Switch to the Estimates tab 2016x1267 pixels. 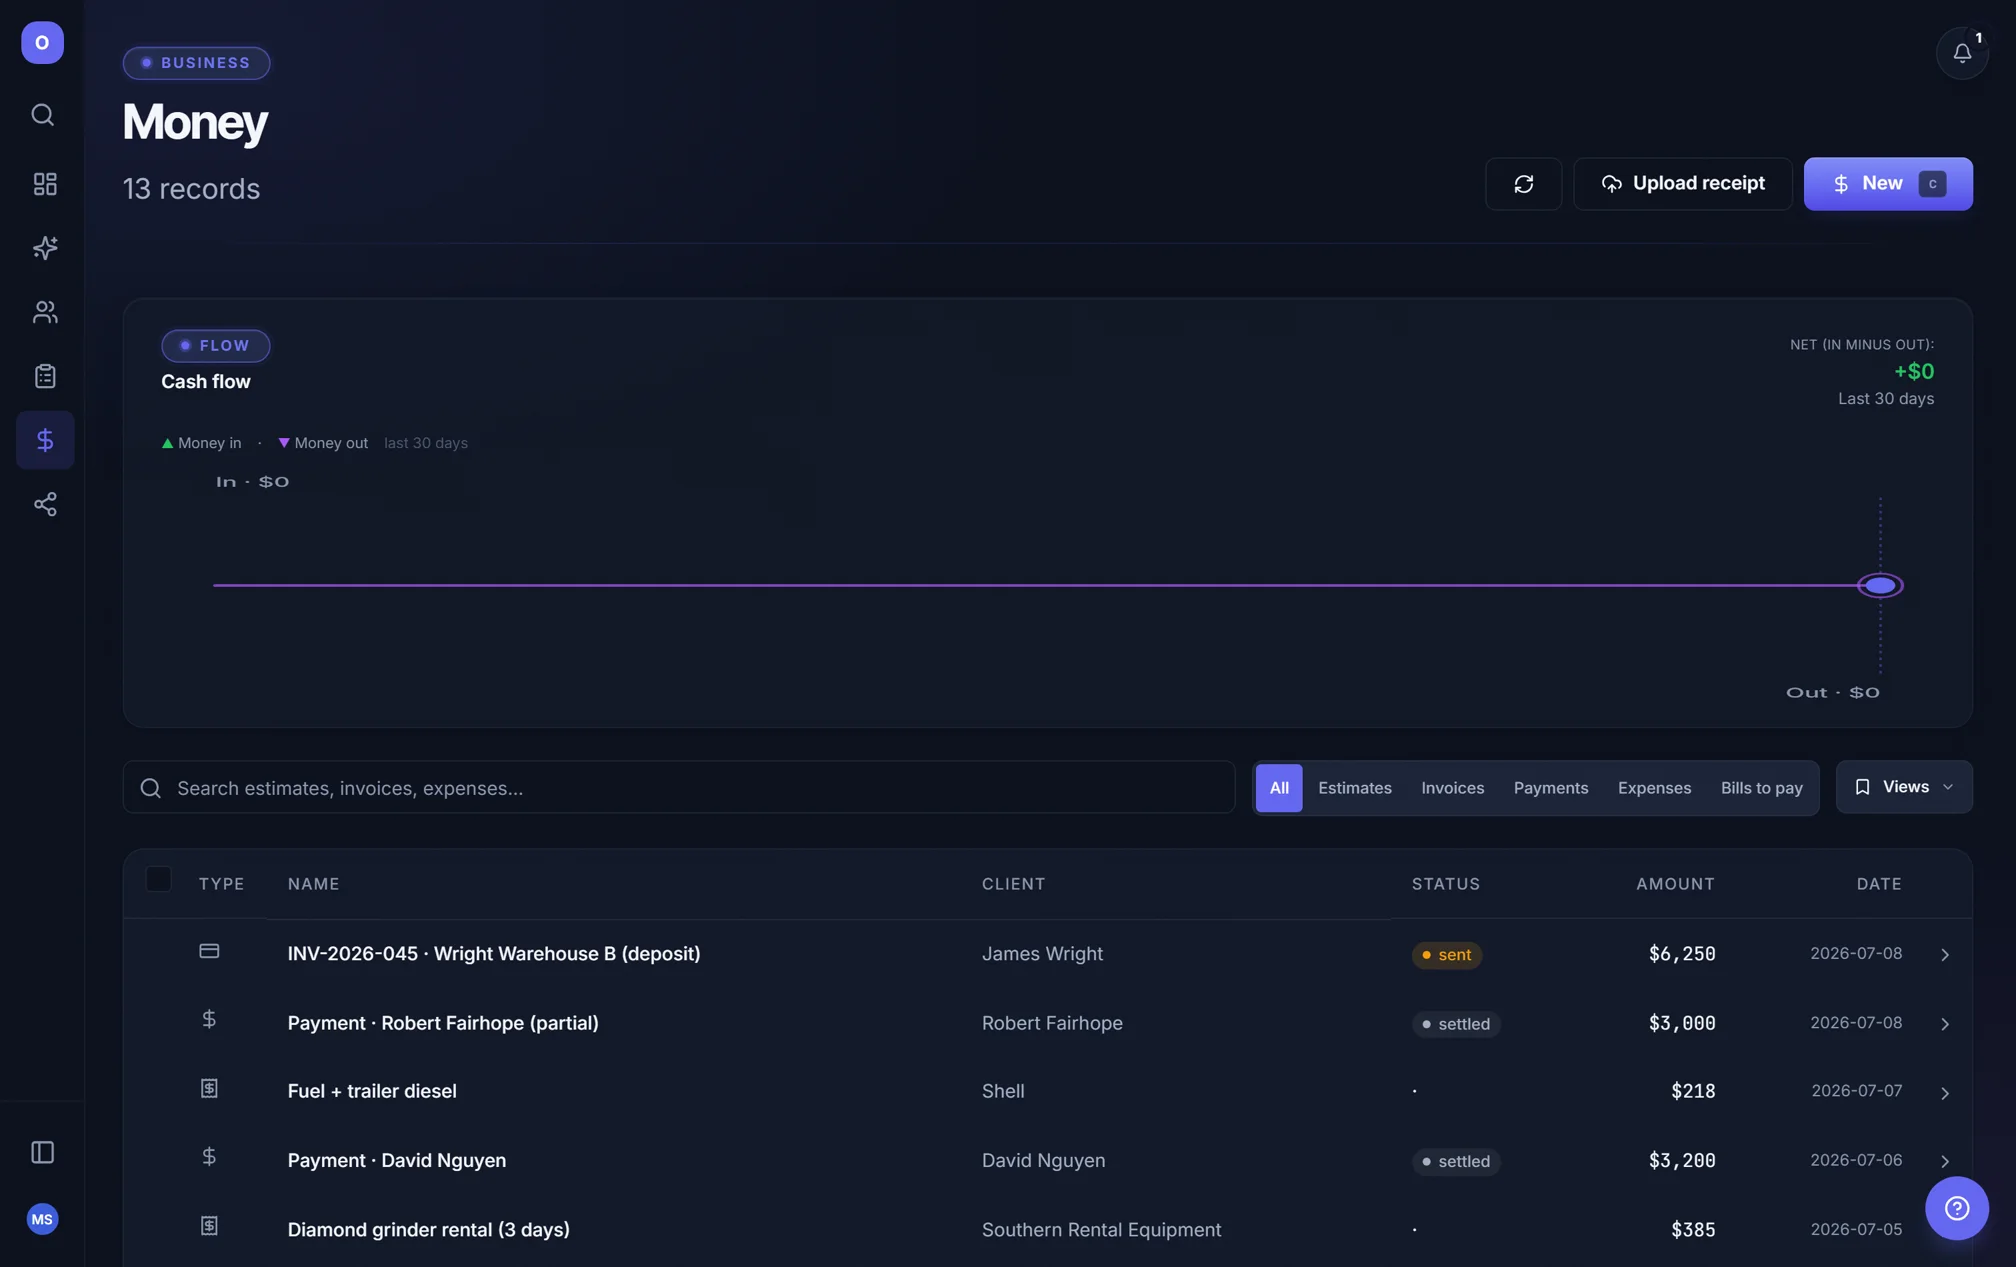(x=1355, y=788)
